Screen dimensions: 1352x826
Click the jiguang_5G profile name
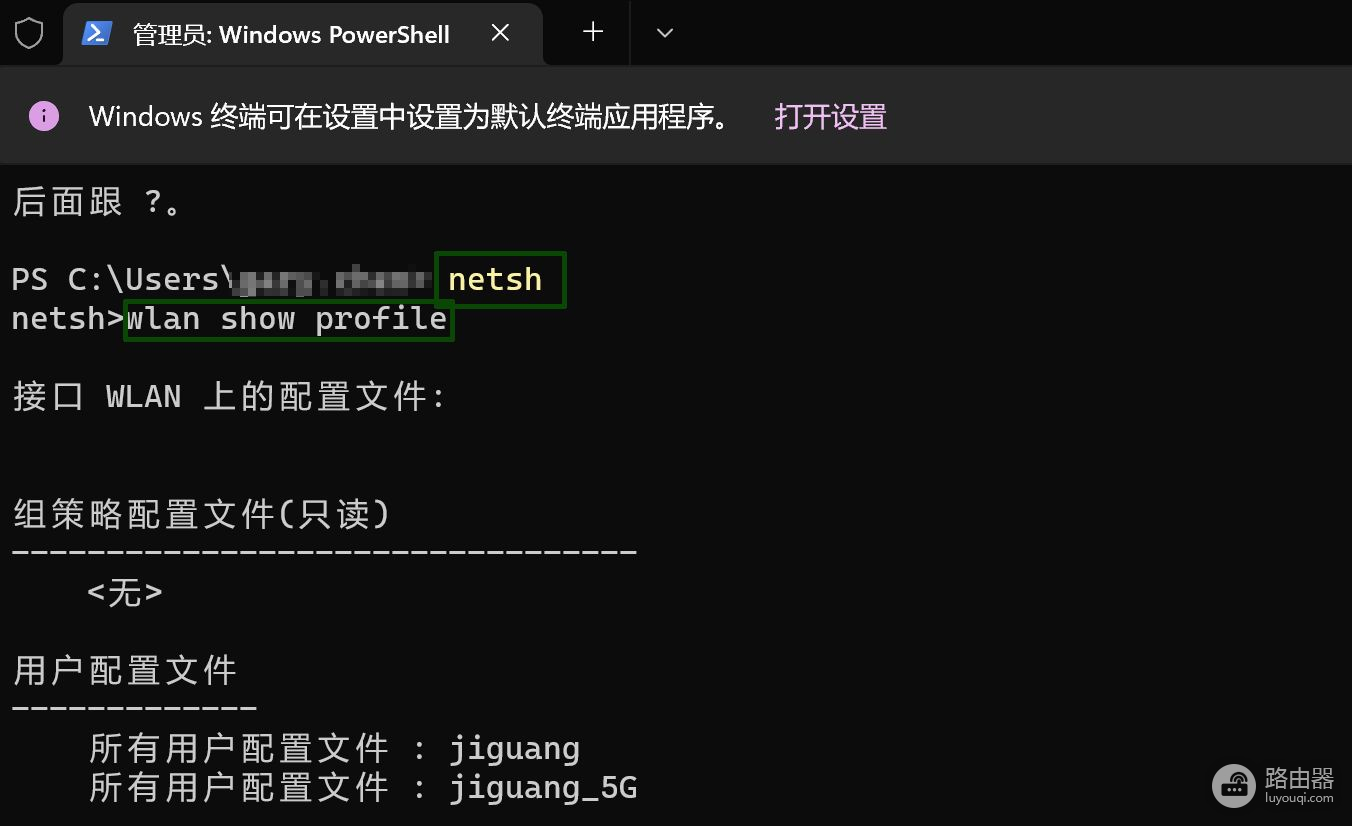click(x=543, y=788)
